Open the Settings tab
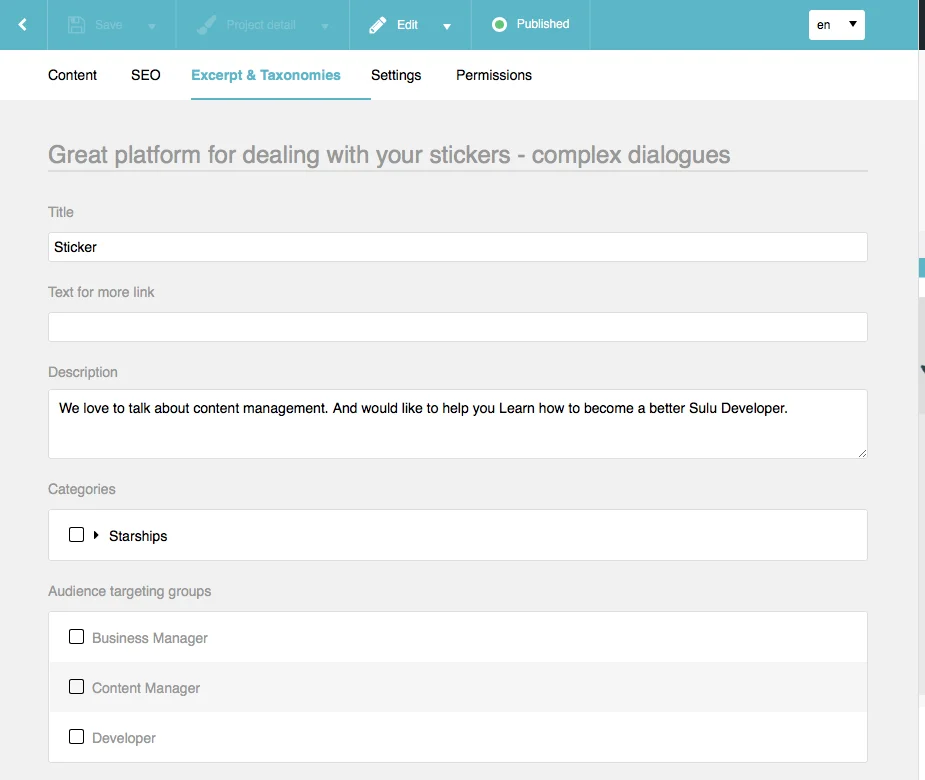 point(396,75)
